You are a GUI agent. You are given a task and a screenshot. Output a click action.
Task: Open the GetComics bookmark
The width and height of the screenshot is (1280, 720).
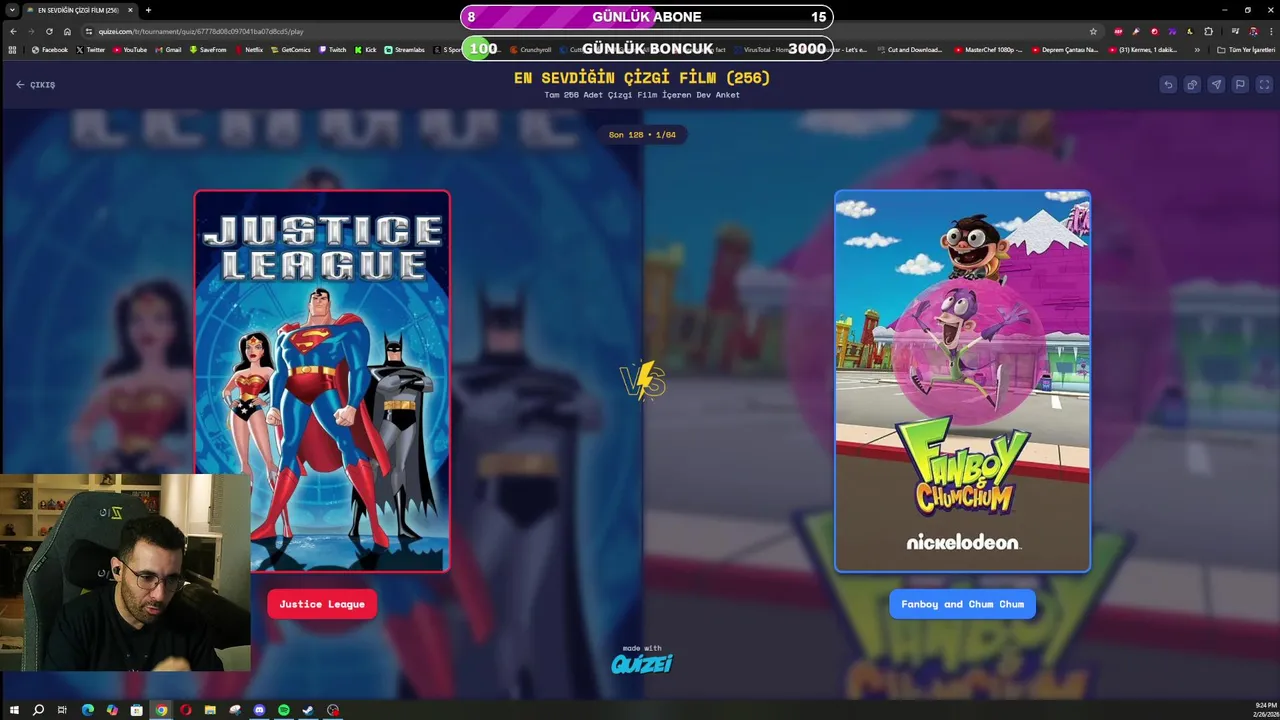pos(291,49)
